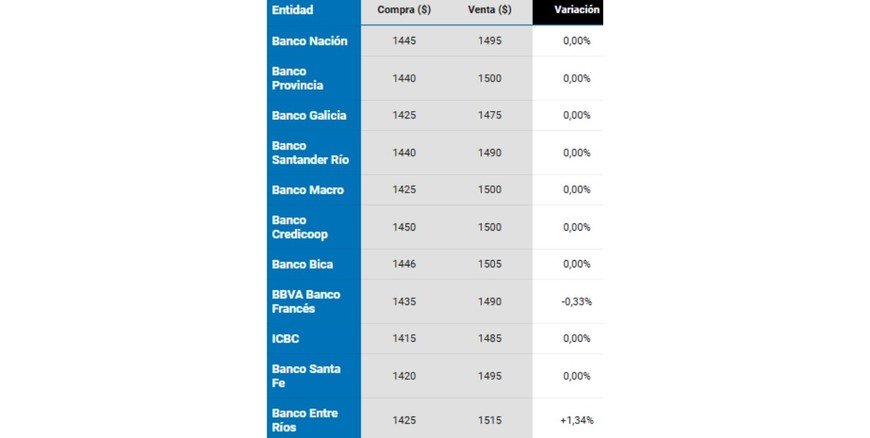Click the Variación column header
The width and height of the screenshot is (870, 438).
pos(577,10)
